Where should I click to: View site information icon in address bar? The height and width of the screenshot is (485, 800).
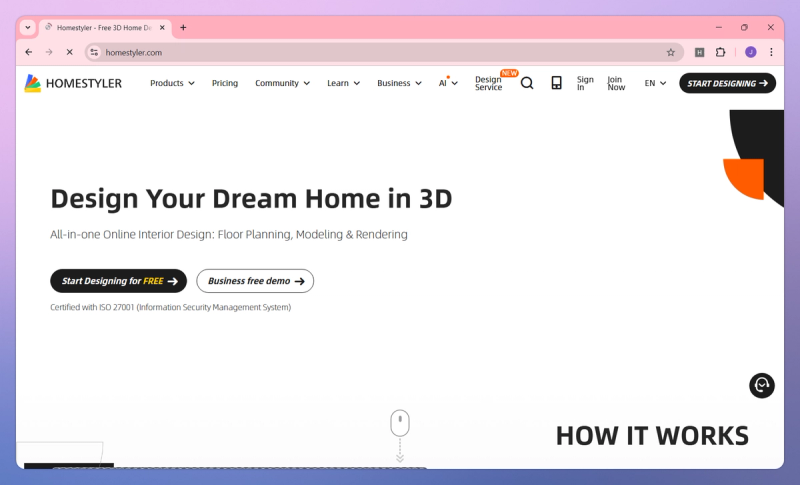pos(94,52)
